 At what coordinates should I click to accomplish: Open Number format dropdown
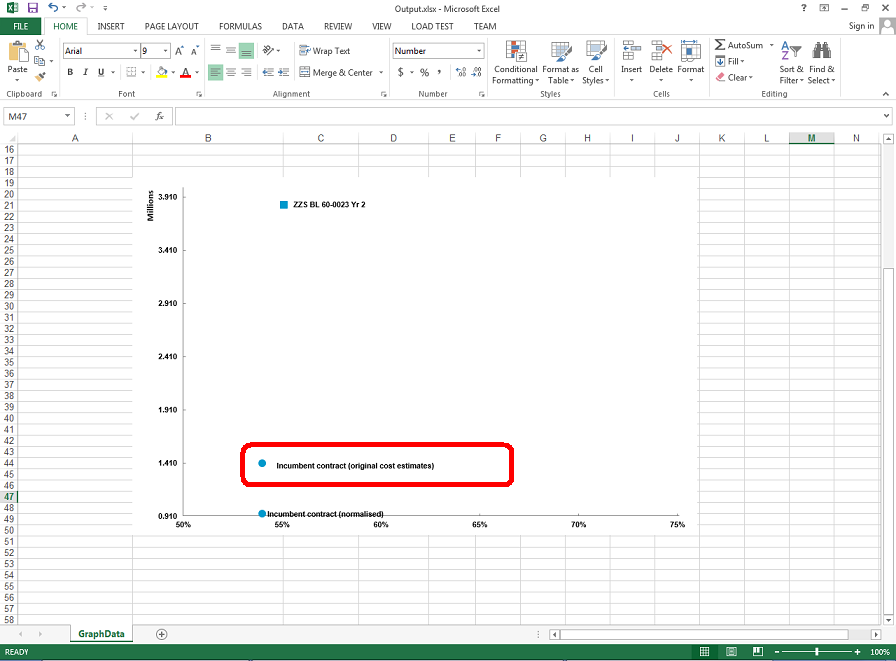click(479, 51)
